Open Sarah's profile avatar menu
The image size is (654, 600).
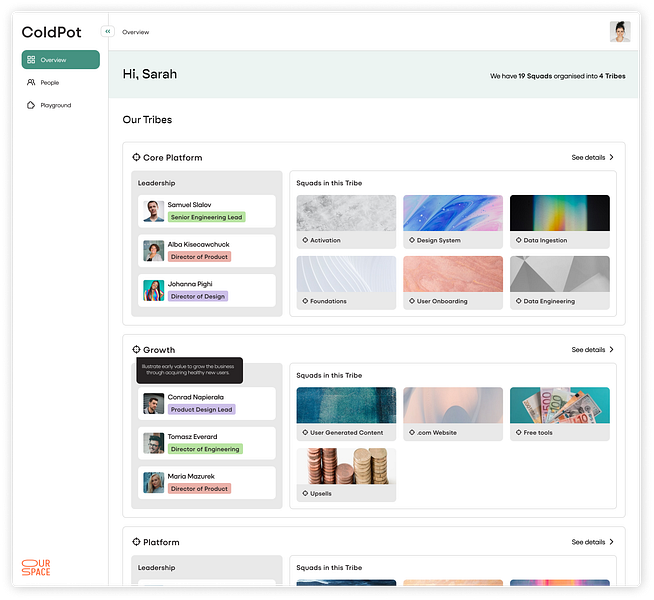(620, 32)
